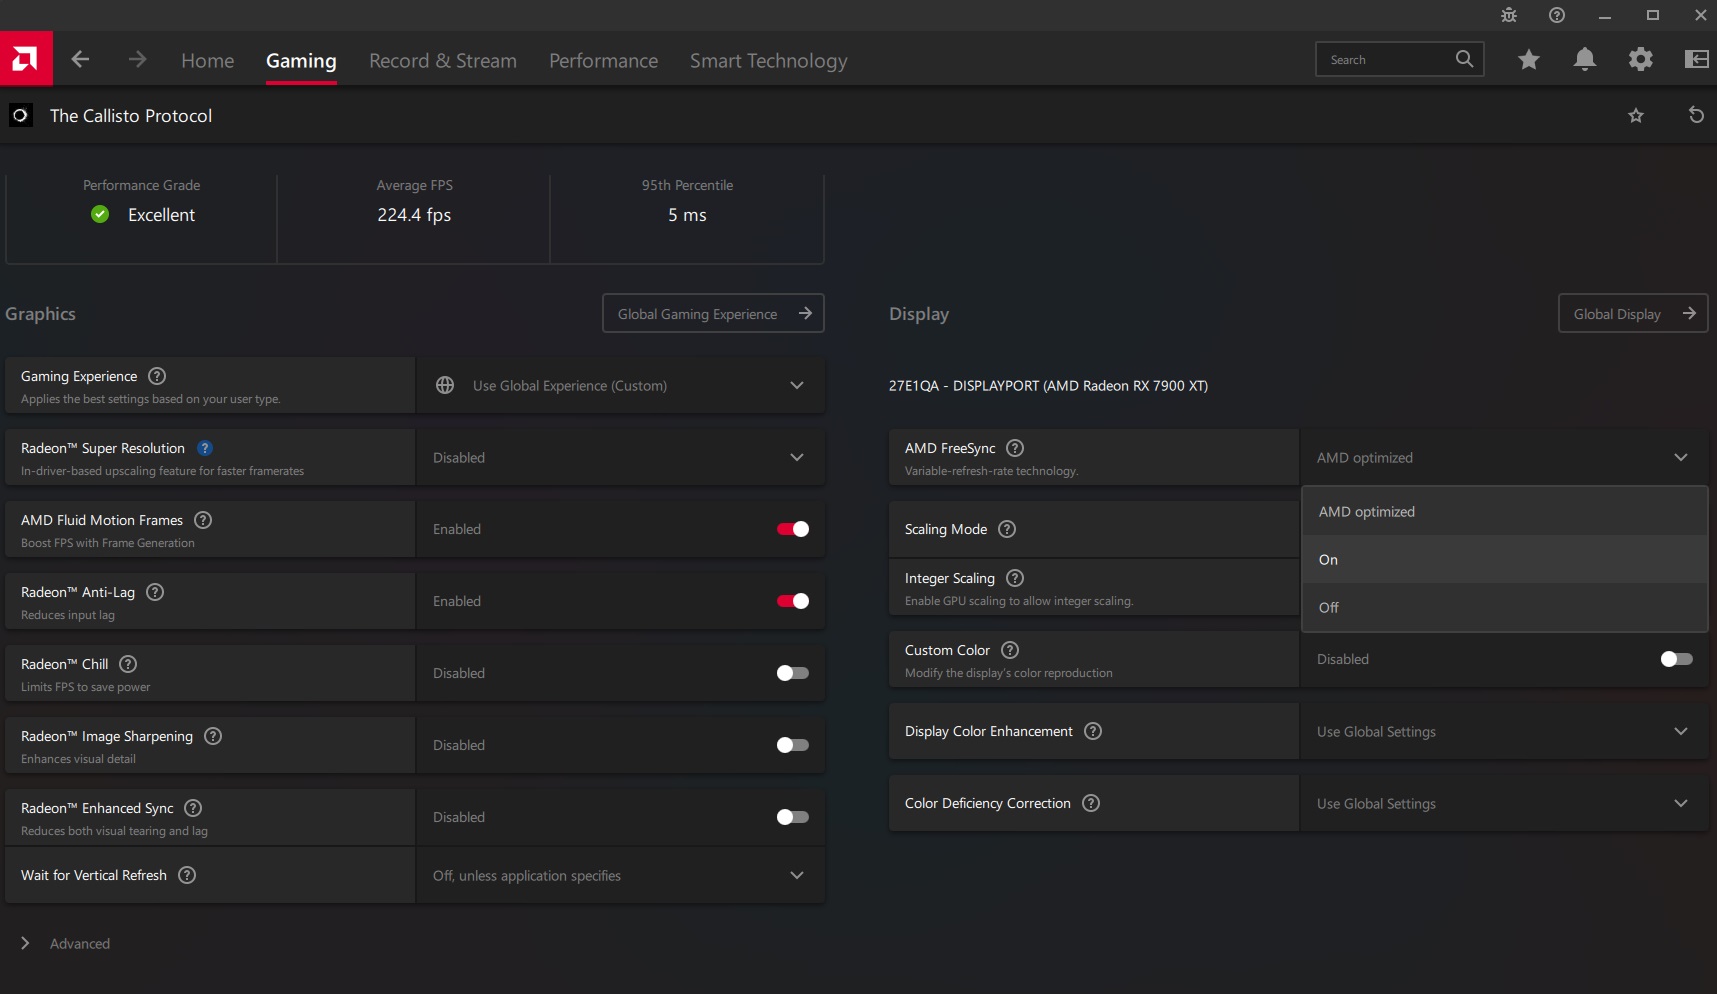Show help for AMD Fluid Motion Frames
This screenshot has height=994, width=1717.
(x=203, y=520)
